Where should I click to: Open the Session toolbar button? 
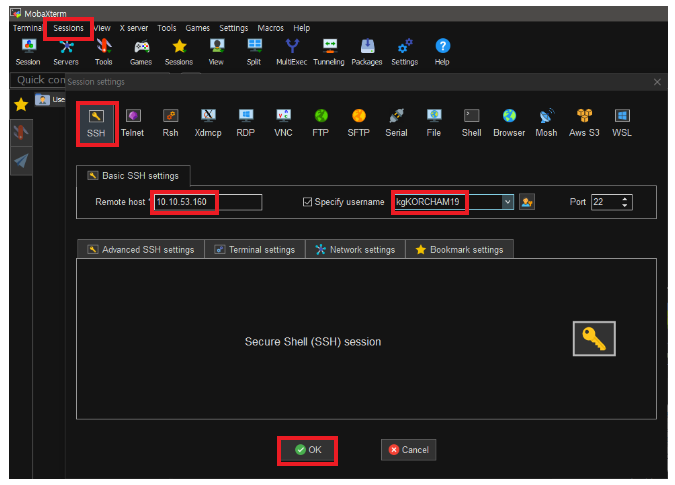[28, 52]
